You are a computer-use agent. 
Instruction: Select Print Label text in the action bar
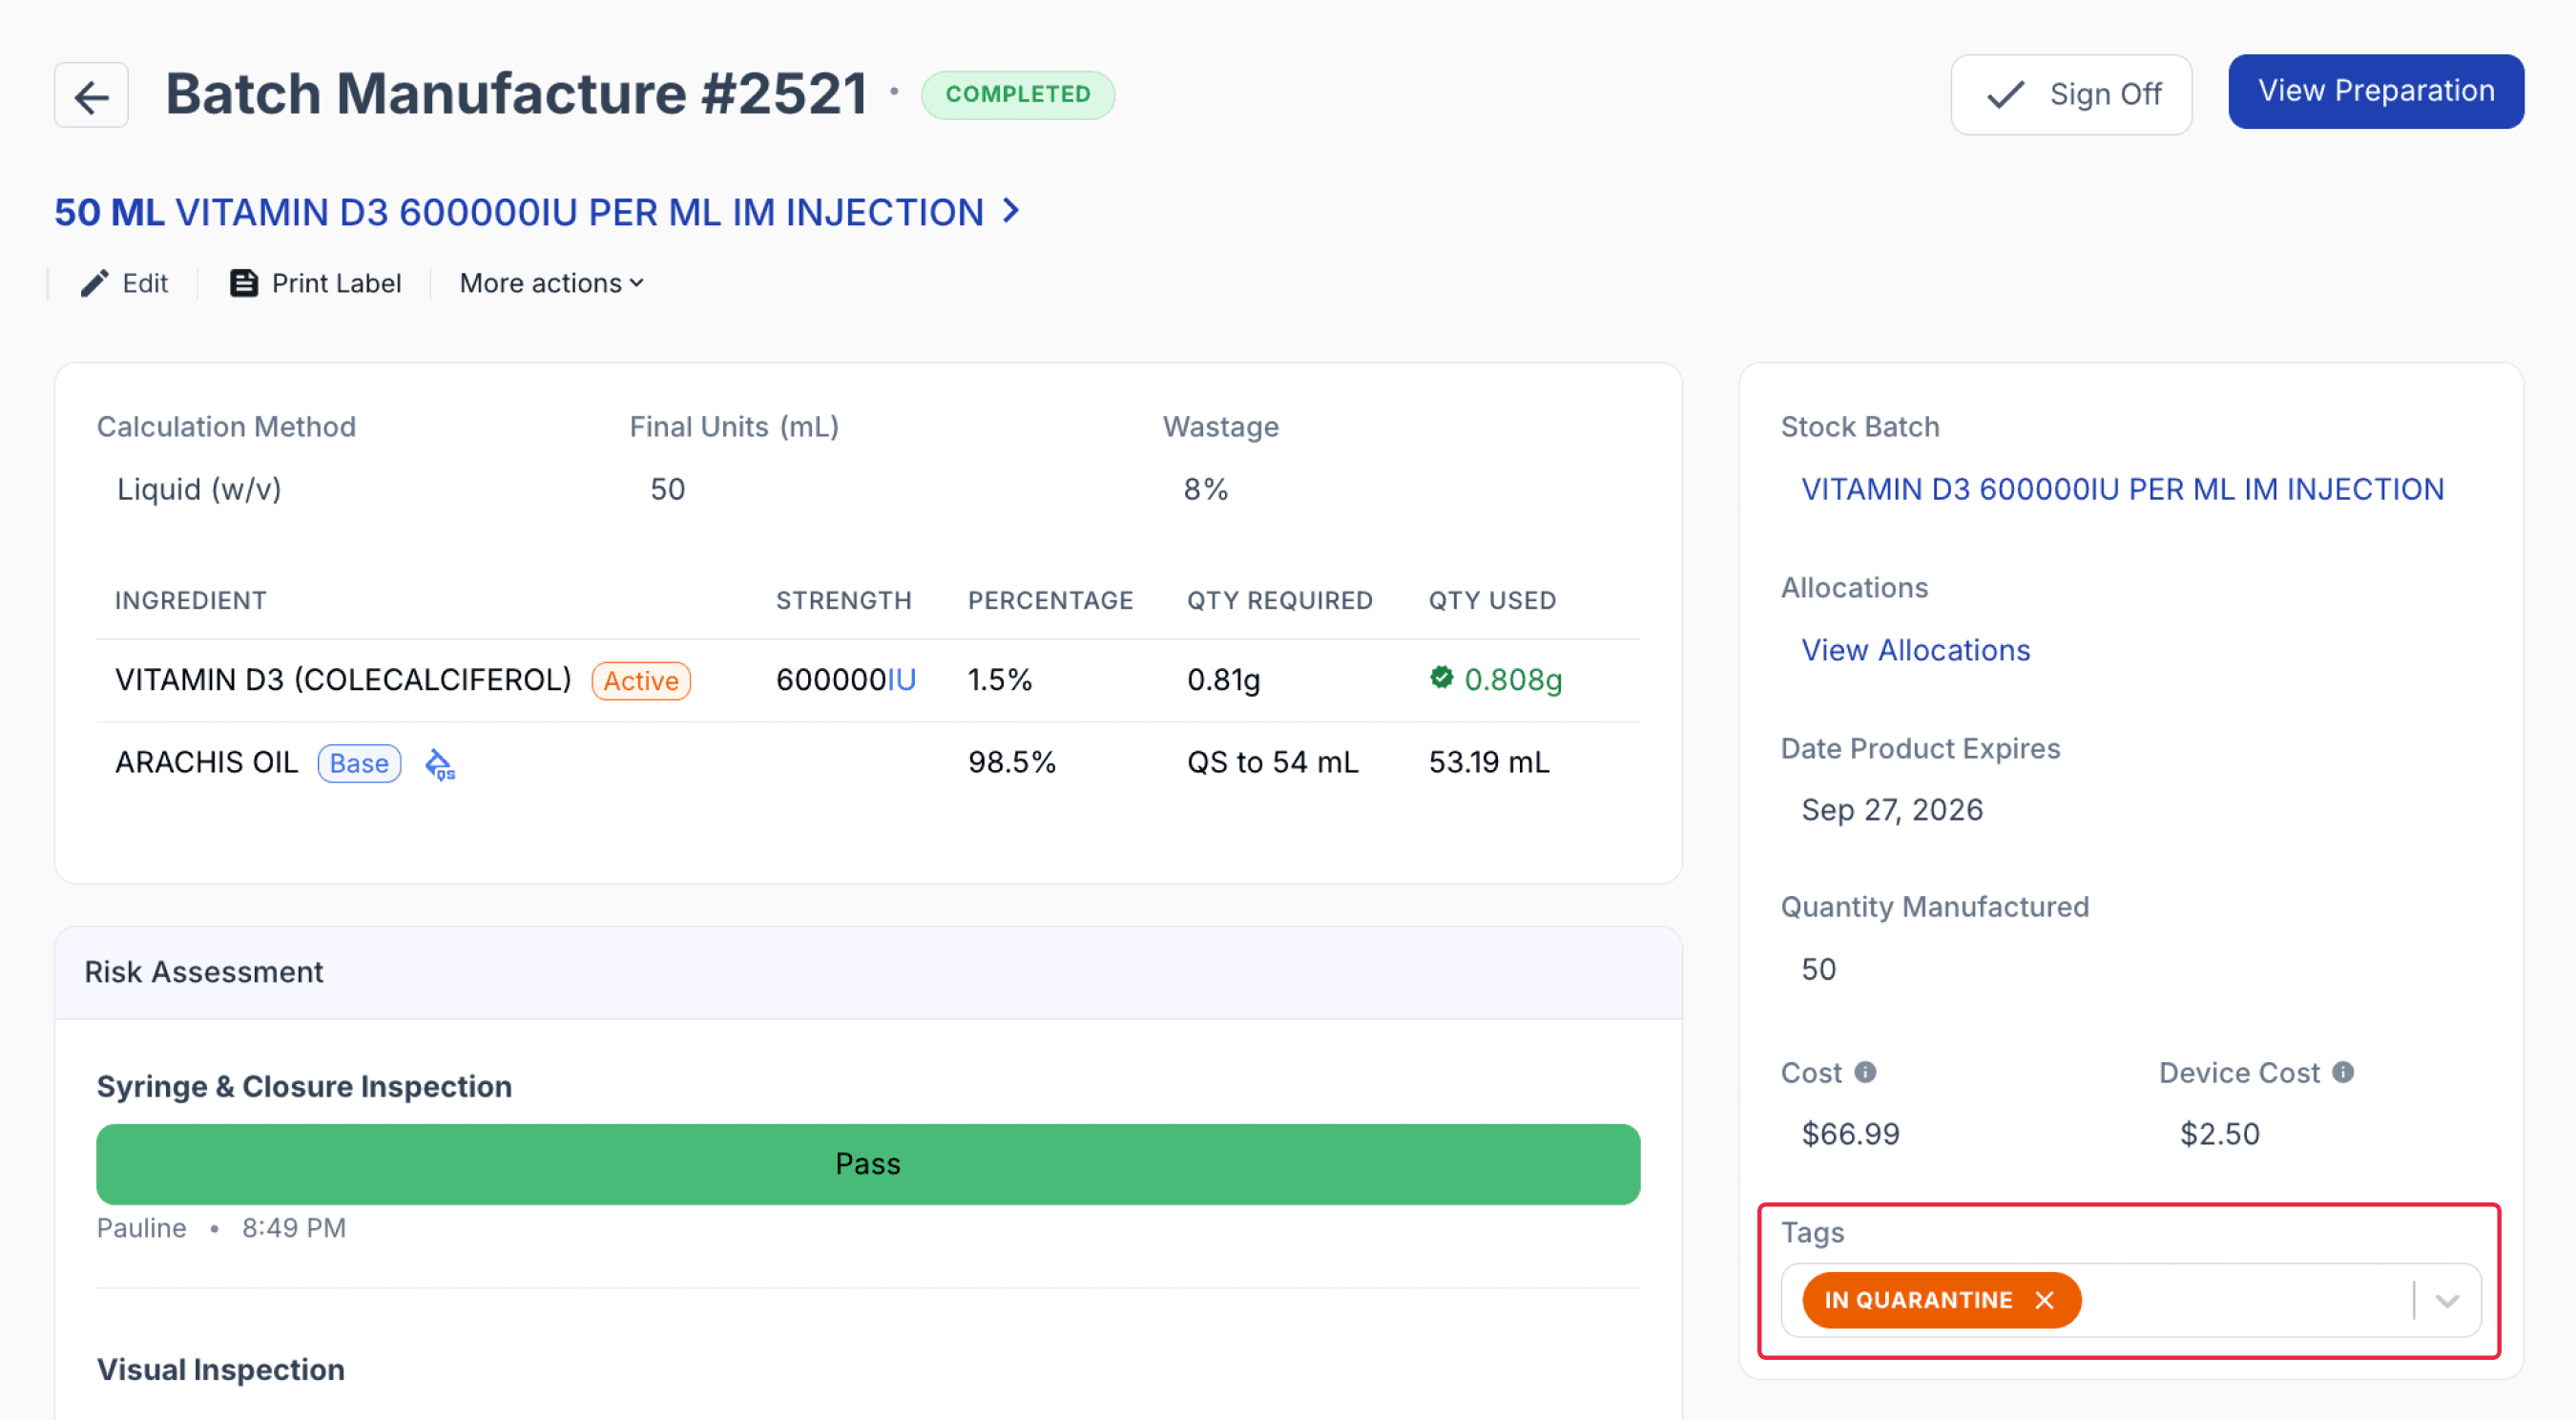pyautogui.click(x=336, y=284)
